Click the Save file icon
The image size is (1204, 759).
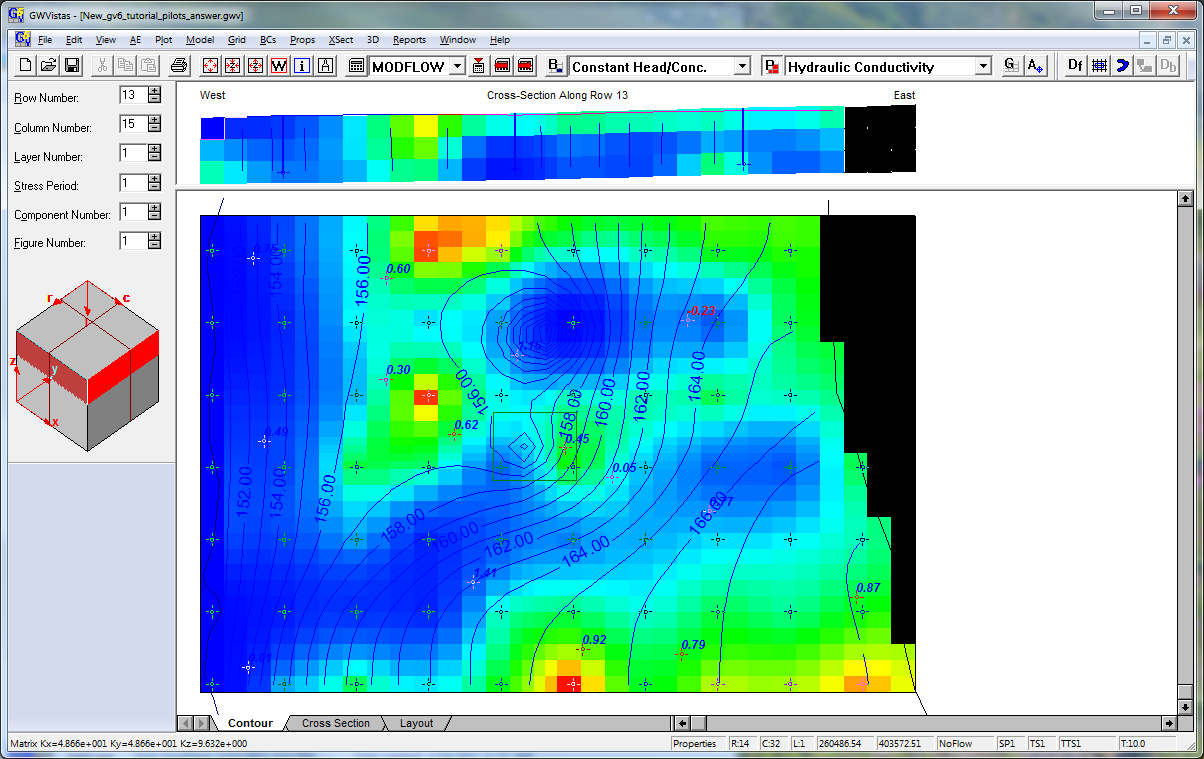point(72,66)
